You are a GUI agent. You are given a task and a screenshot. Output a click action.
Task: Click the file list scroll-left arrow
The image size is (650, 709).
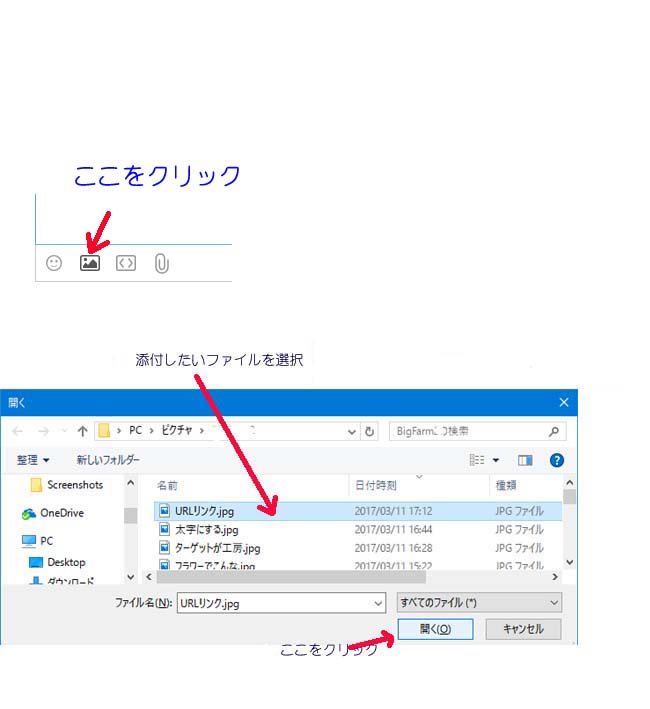149,577
